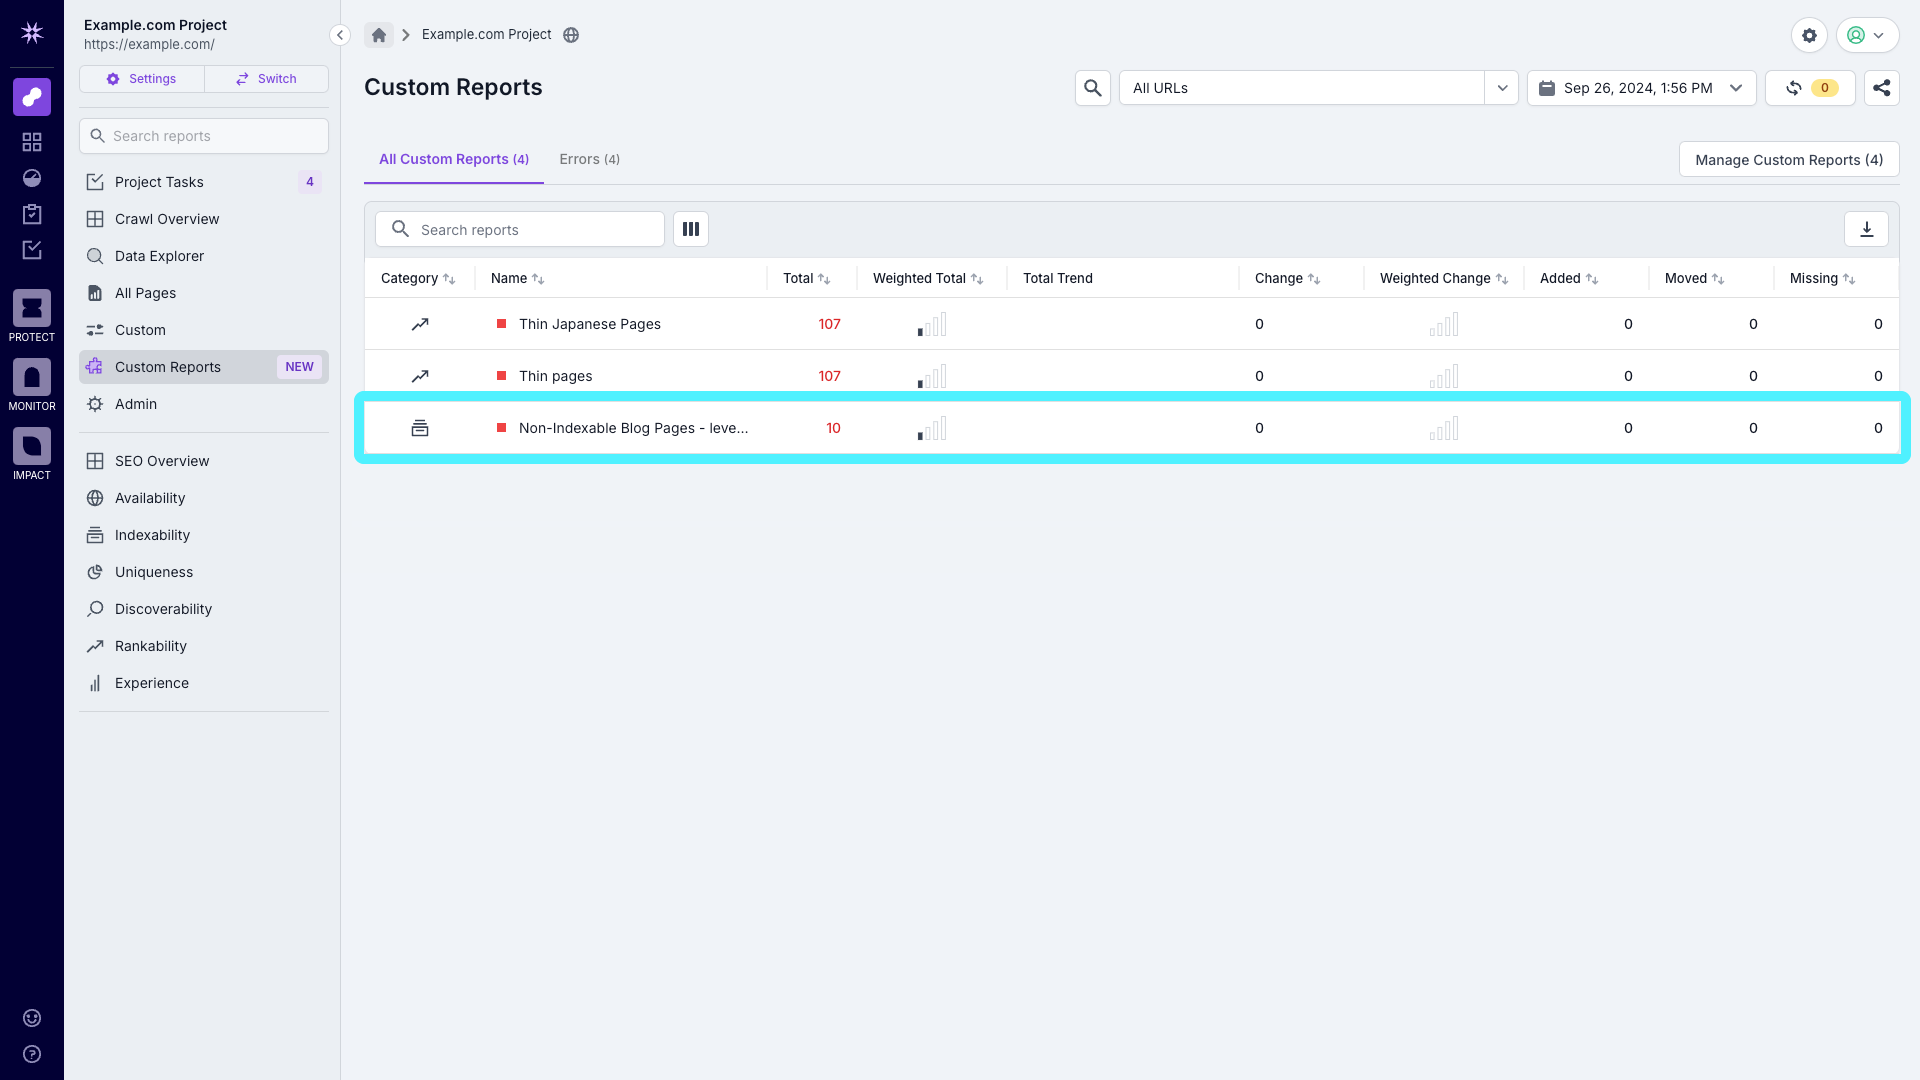Expand the user account menu
The image size is (1920, 1080).
(1866, 35)
